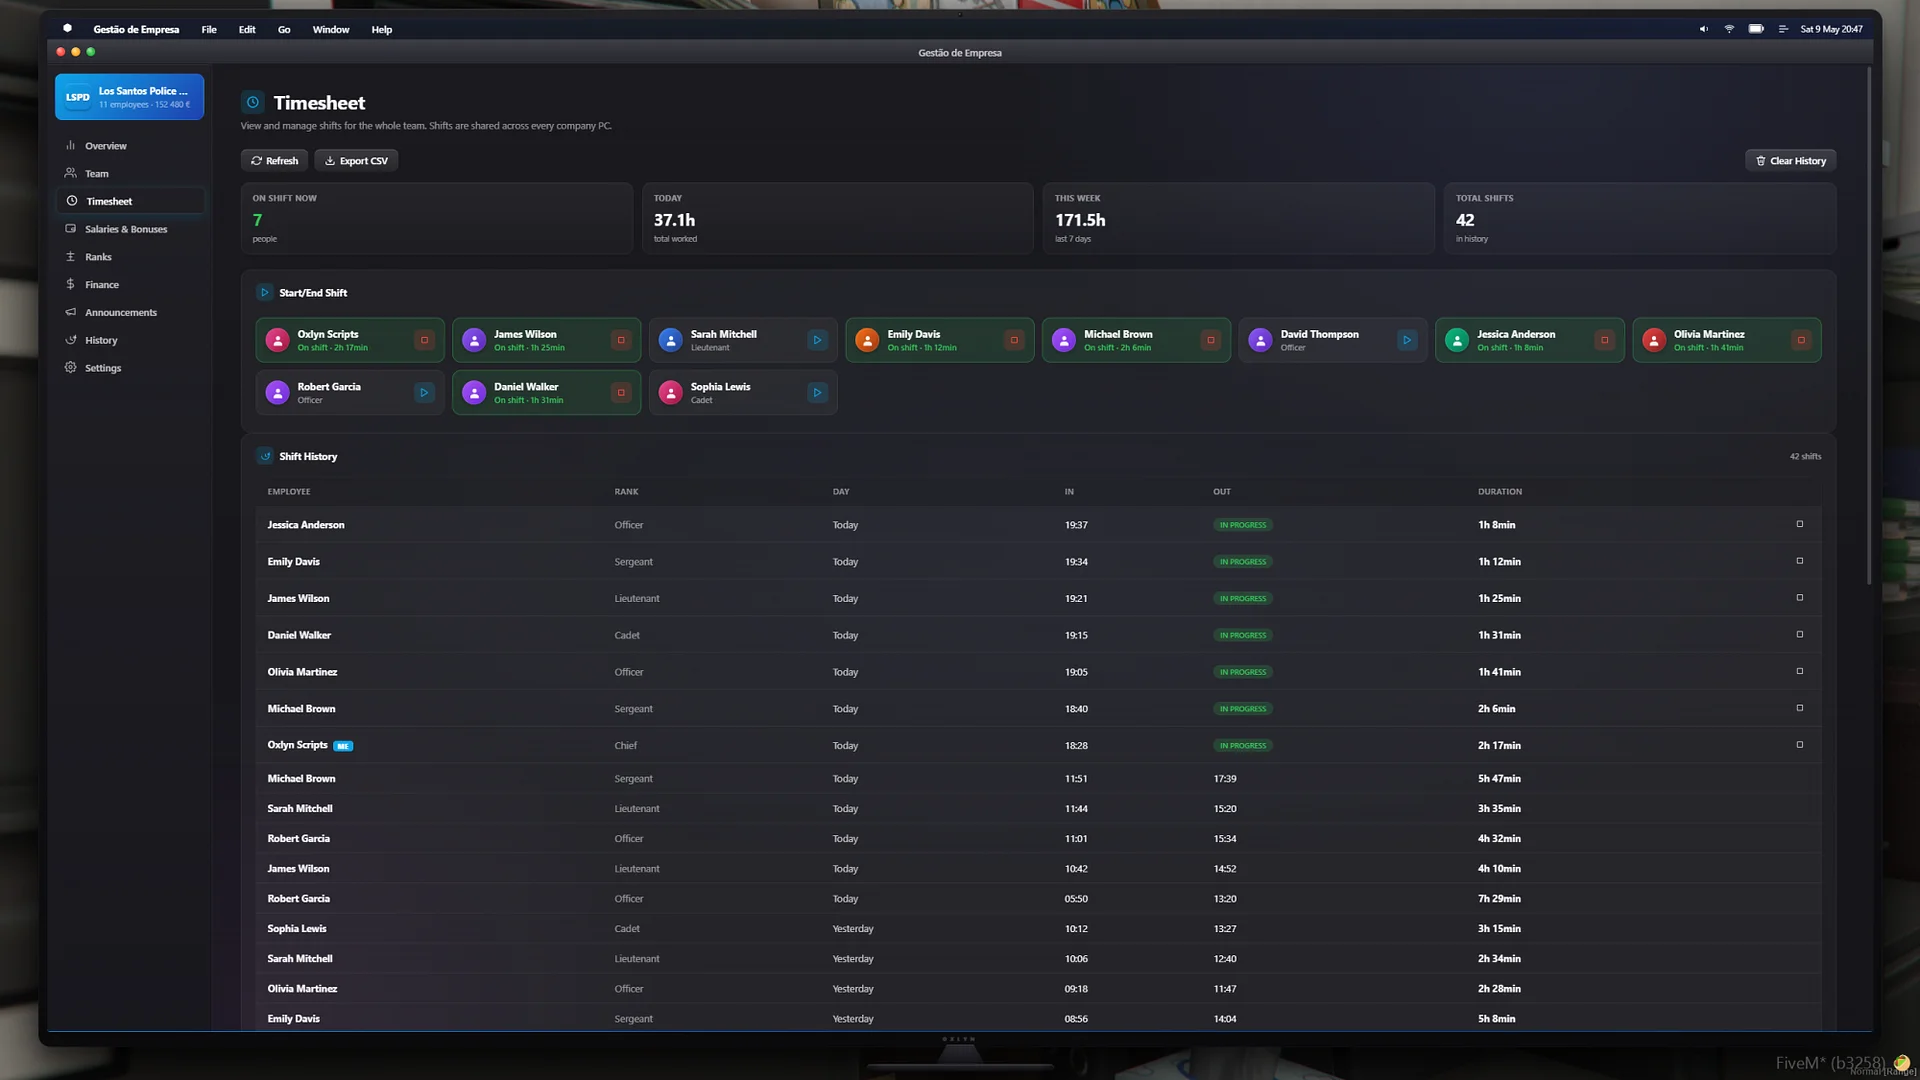This screenshot has height=1080, width=1920.
Task: Open Salaries & Bonuses in sidebar
Action: pyautogui.click(x=130, y=229)
